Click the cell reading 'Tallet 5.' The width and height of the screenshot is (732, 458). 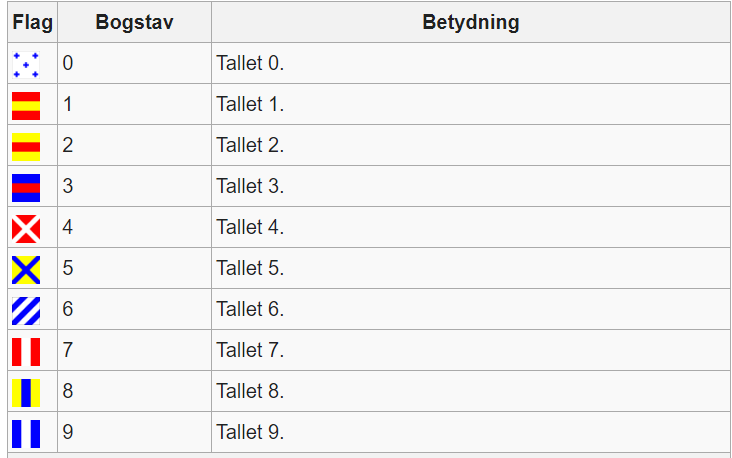(471, 268)
